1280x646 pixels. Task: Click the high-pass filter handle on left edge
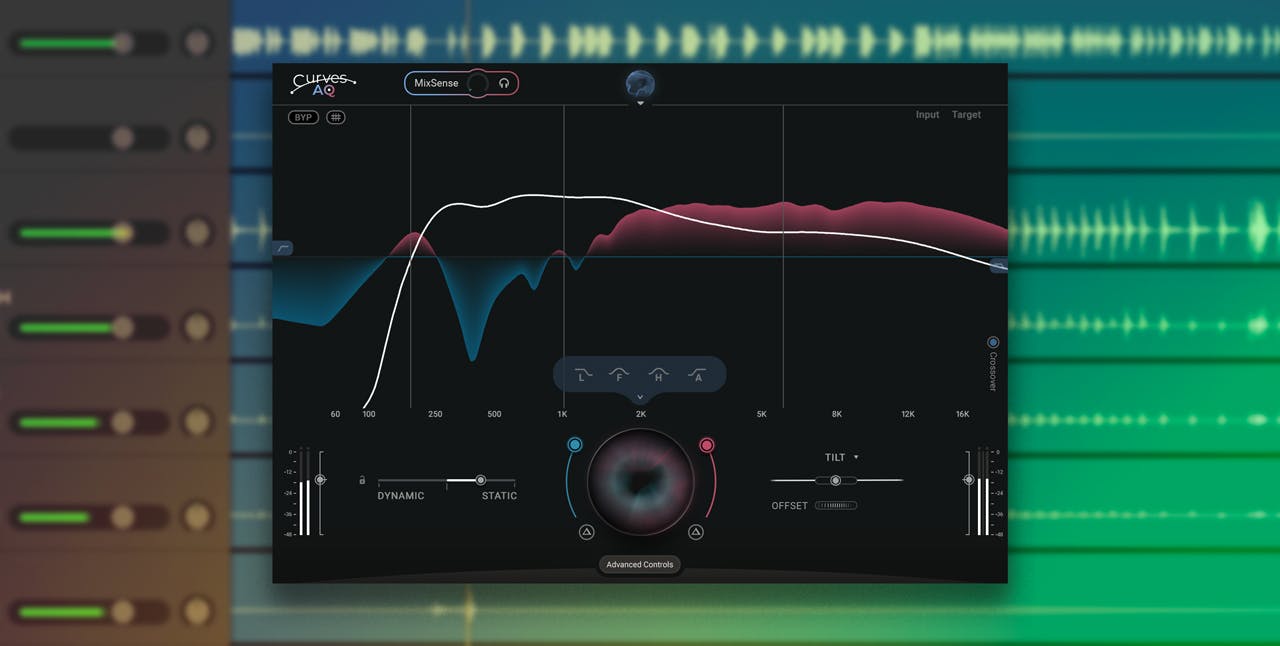click(x=283, y=248)
